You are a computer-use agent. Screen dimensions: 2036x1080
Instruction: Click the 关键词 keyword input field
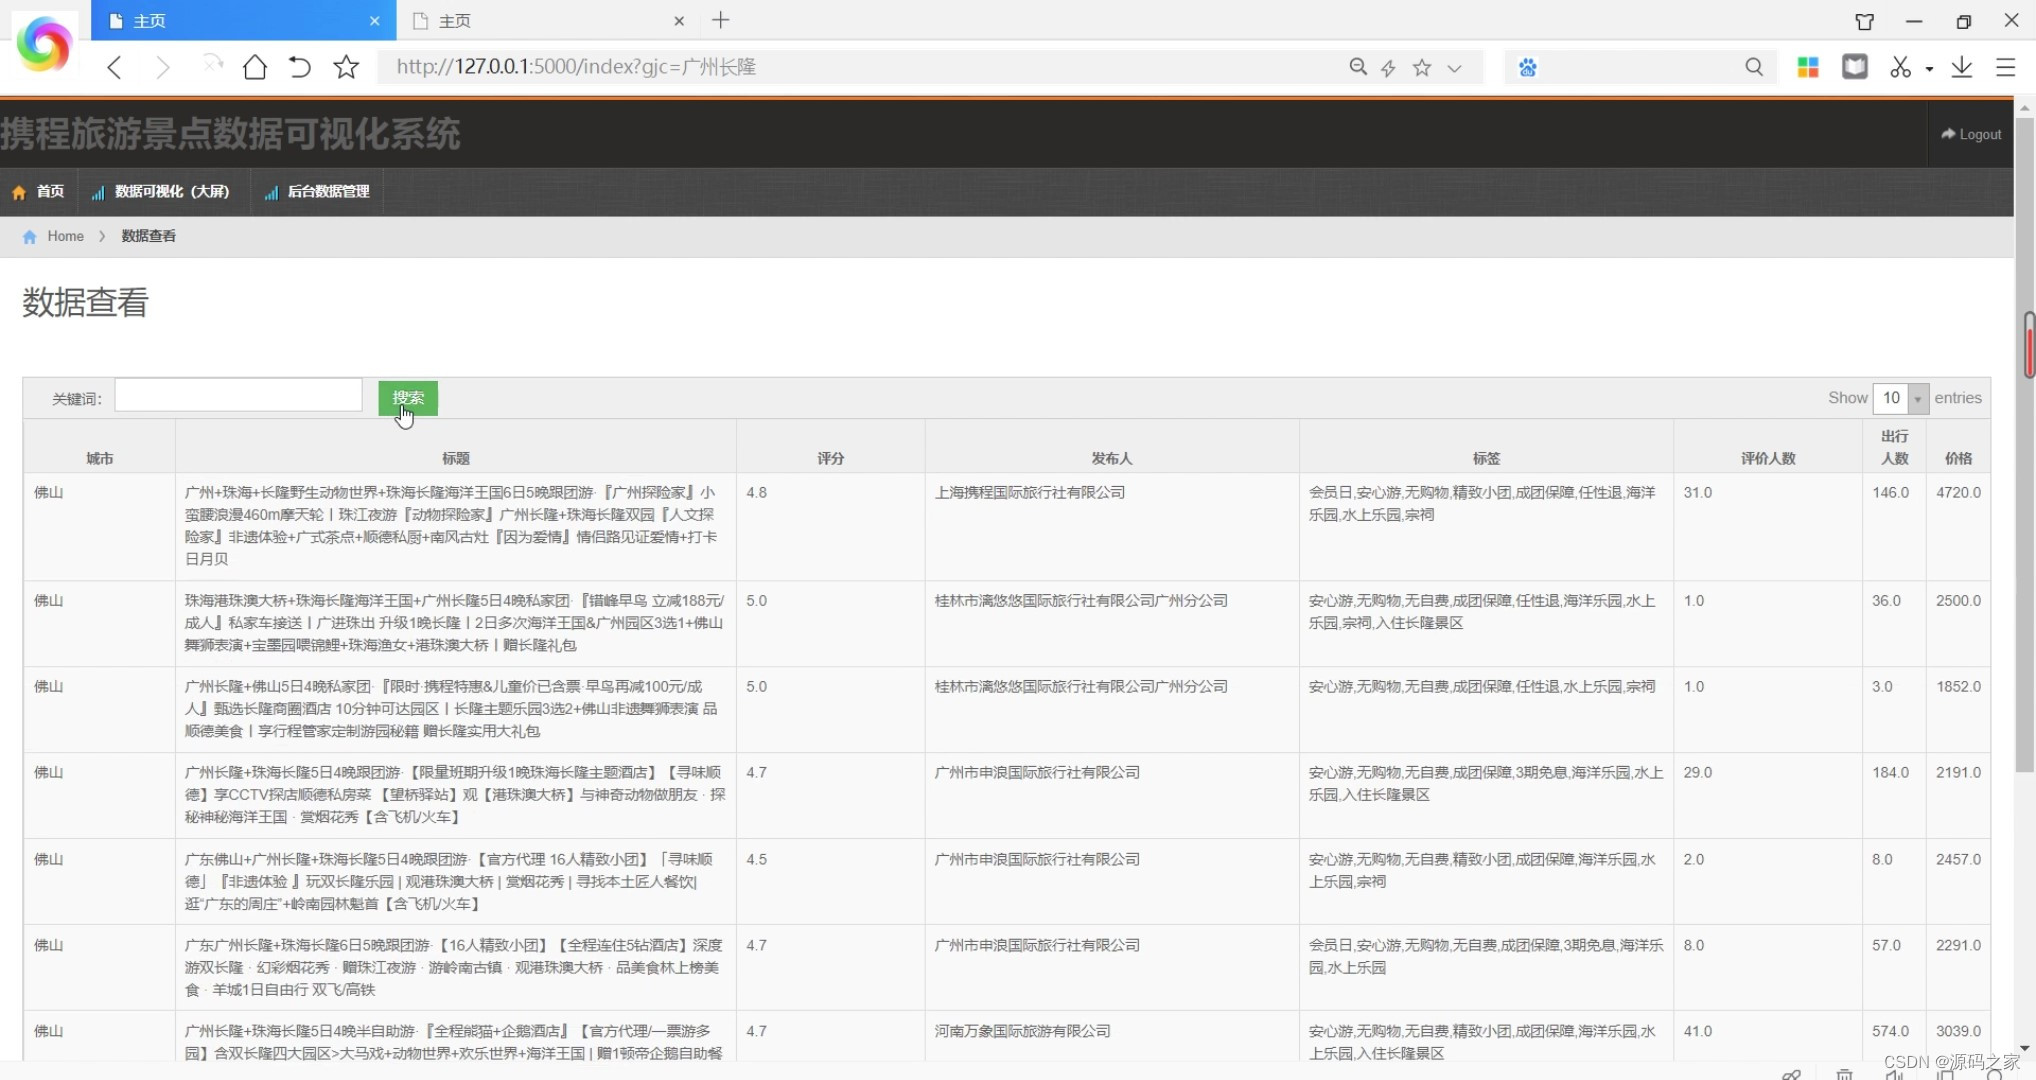[238, 395]
